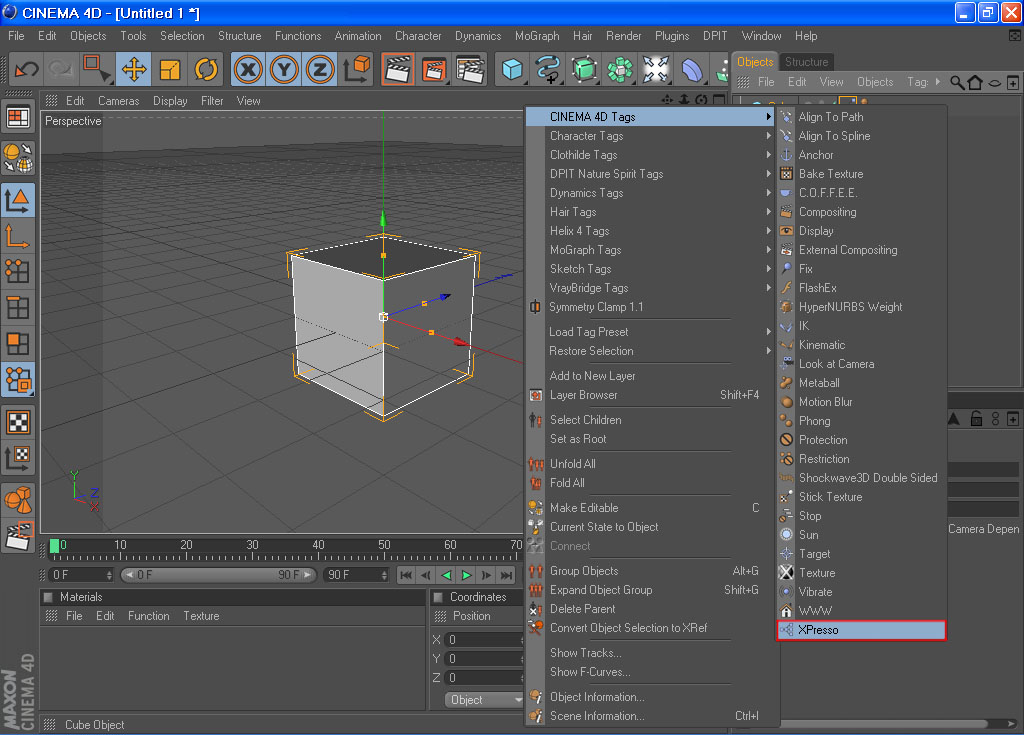Switch to Edges editing mode
1024x735 pixels.
tap(18, 308)
